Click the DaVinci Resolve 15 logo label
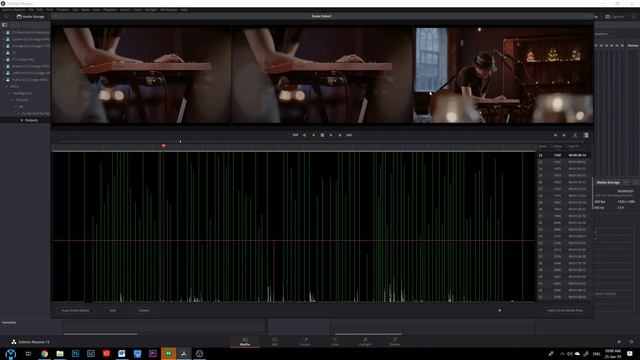The width and height of the screenshot is (640, 360). click(31, 342)
